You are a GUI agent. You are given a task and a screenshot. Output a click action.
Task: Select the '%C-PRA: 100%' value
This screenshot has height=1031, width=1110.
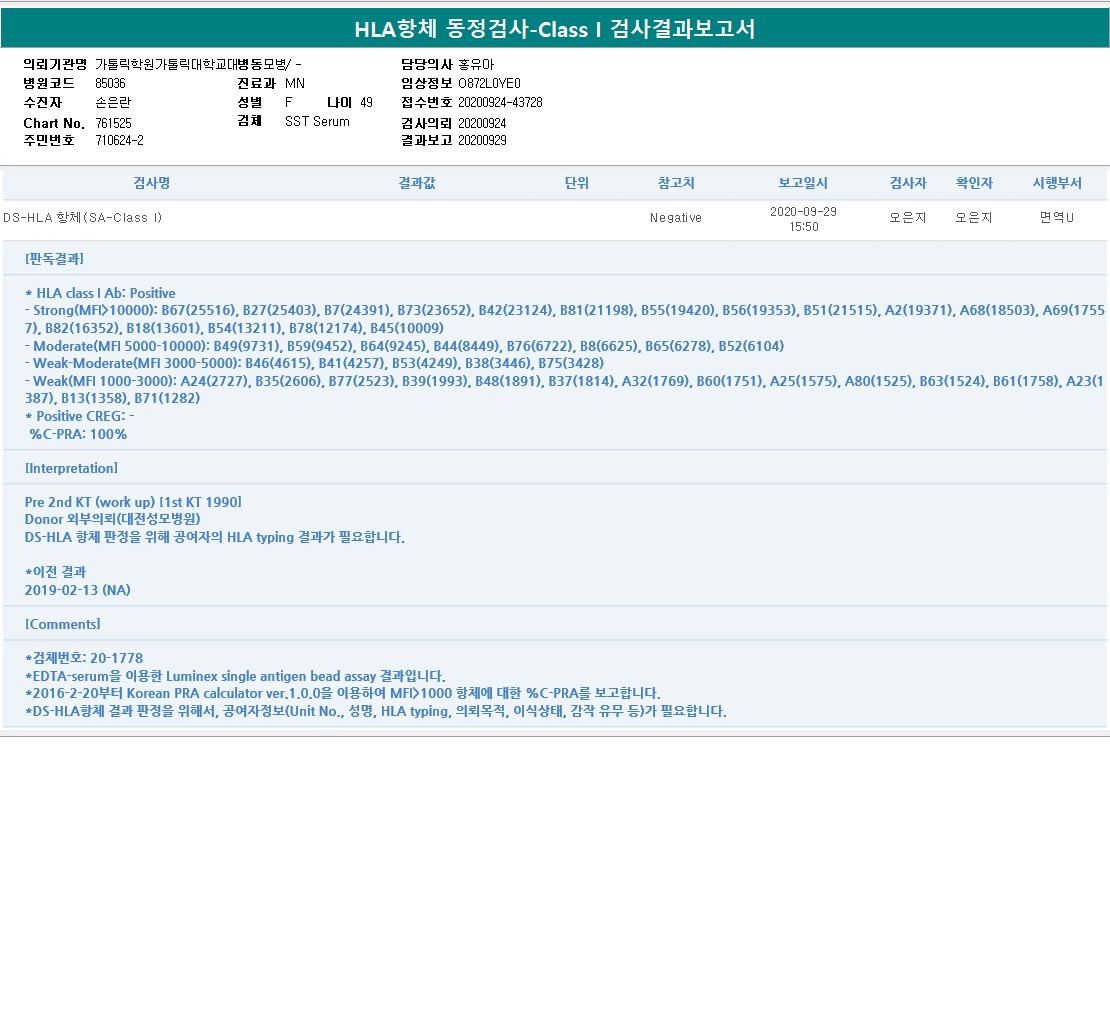click(78, 434)
